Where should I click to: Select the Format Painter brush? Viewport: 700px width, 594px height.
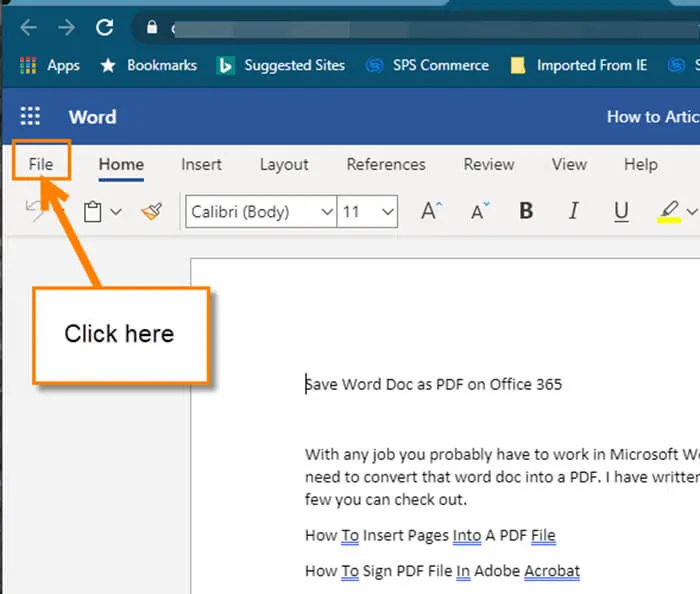[x=152, y=211]
